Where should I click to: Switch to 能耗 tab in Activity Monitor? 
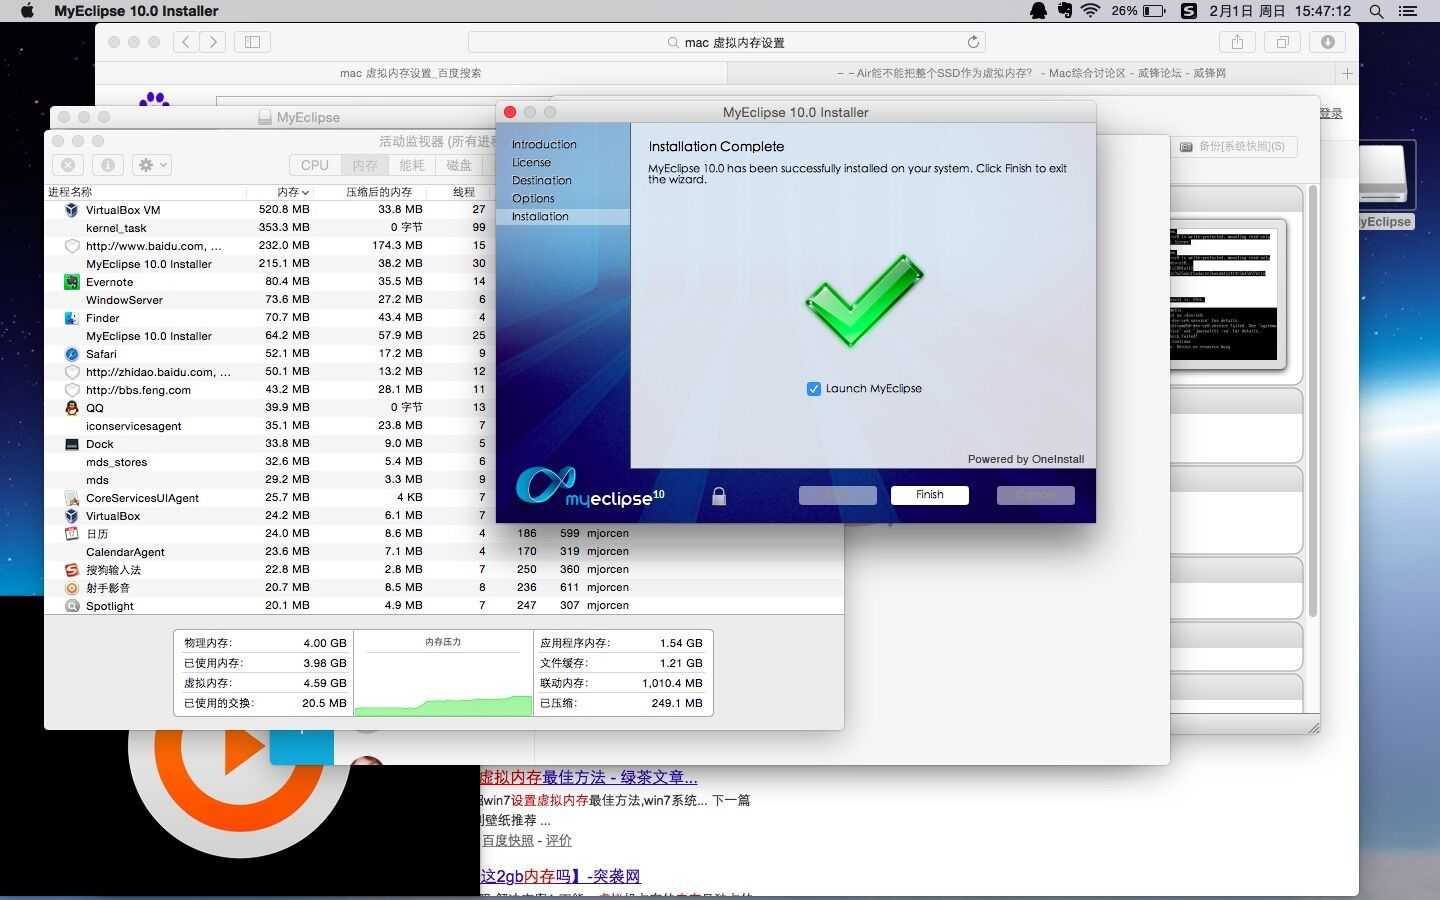tap(412, 165)
